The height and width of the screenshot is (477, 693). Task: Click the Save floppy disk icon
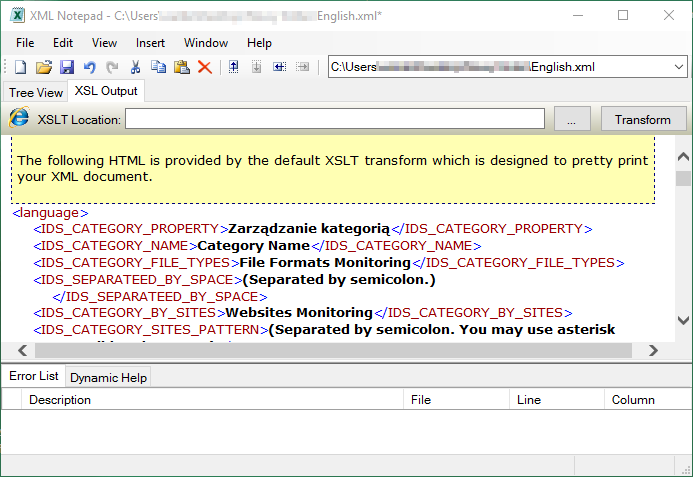[67, 67]
